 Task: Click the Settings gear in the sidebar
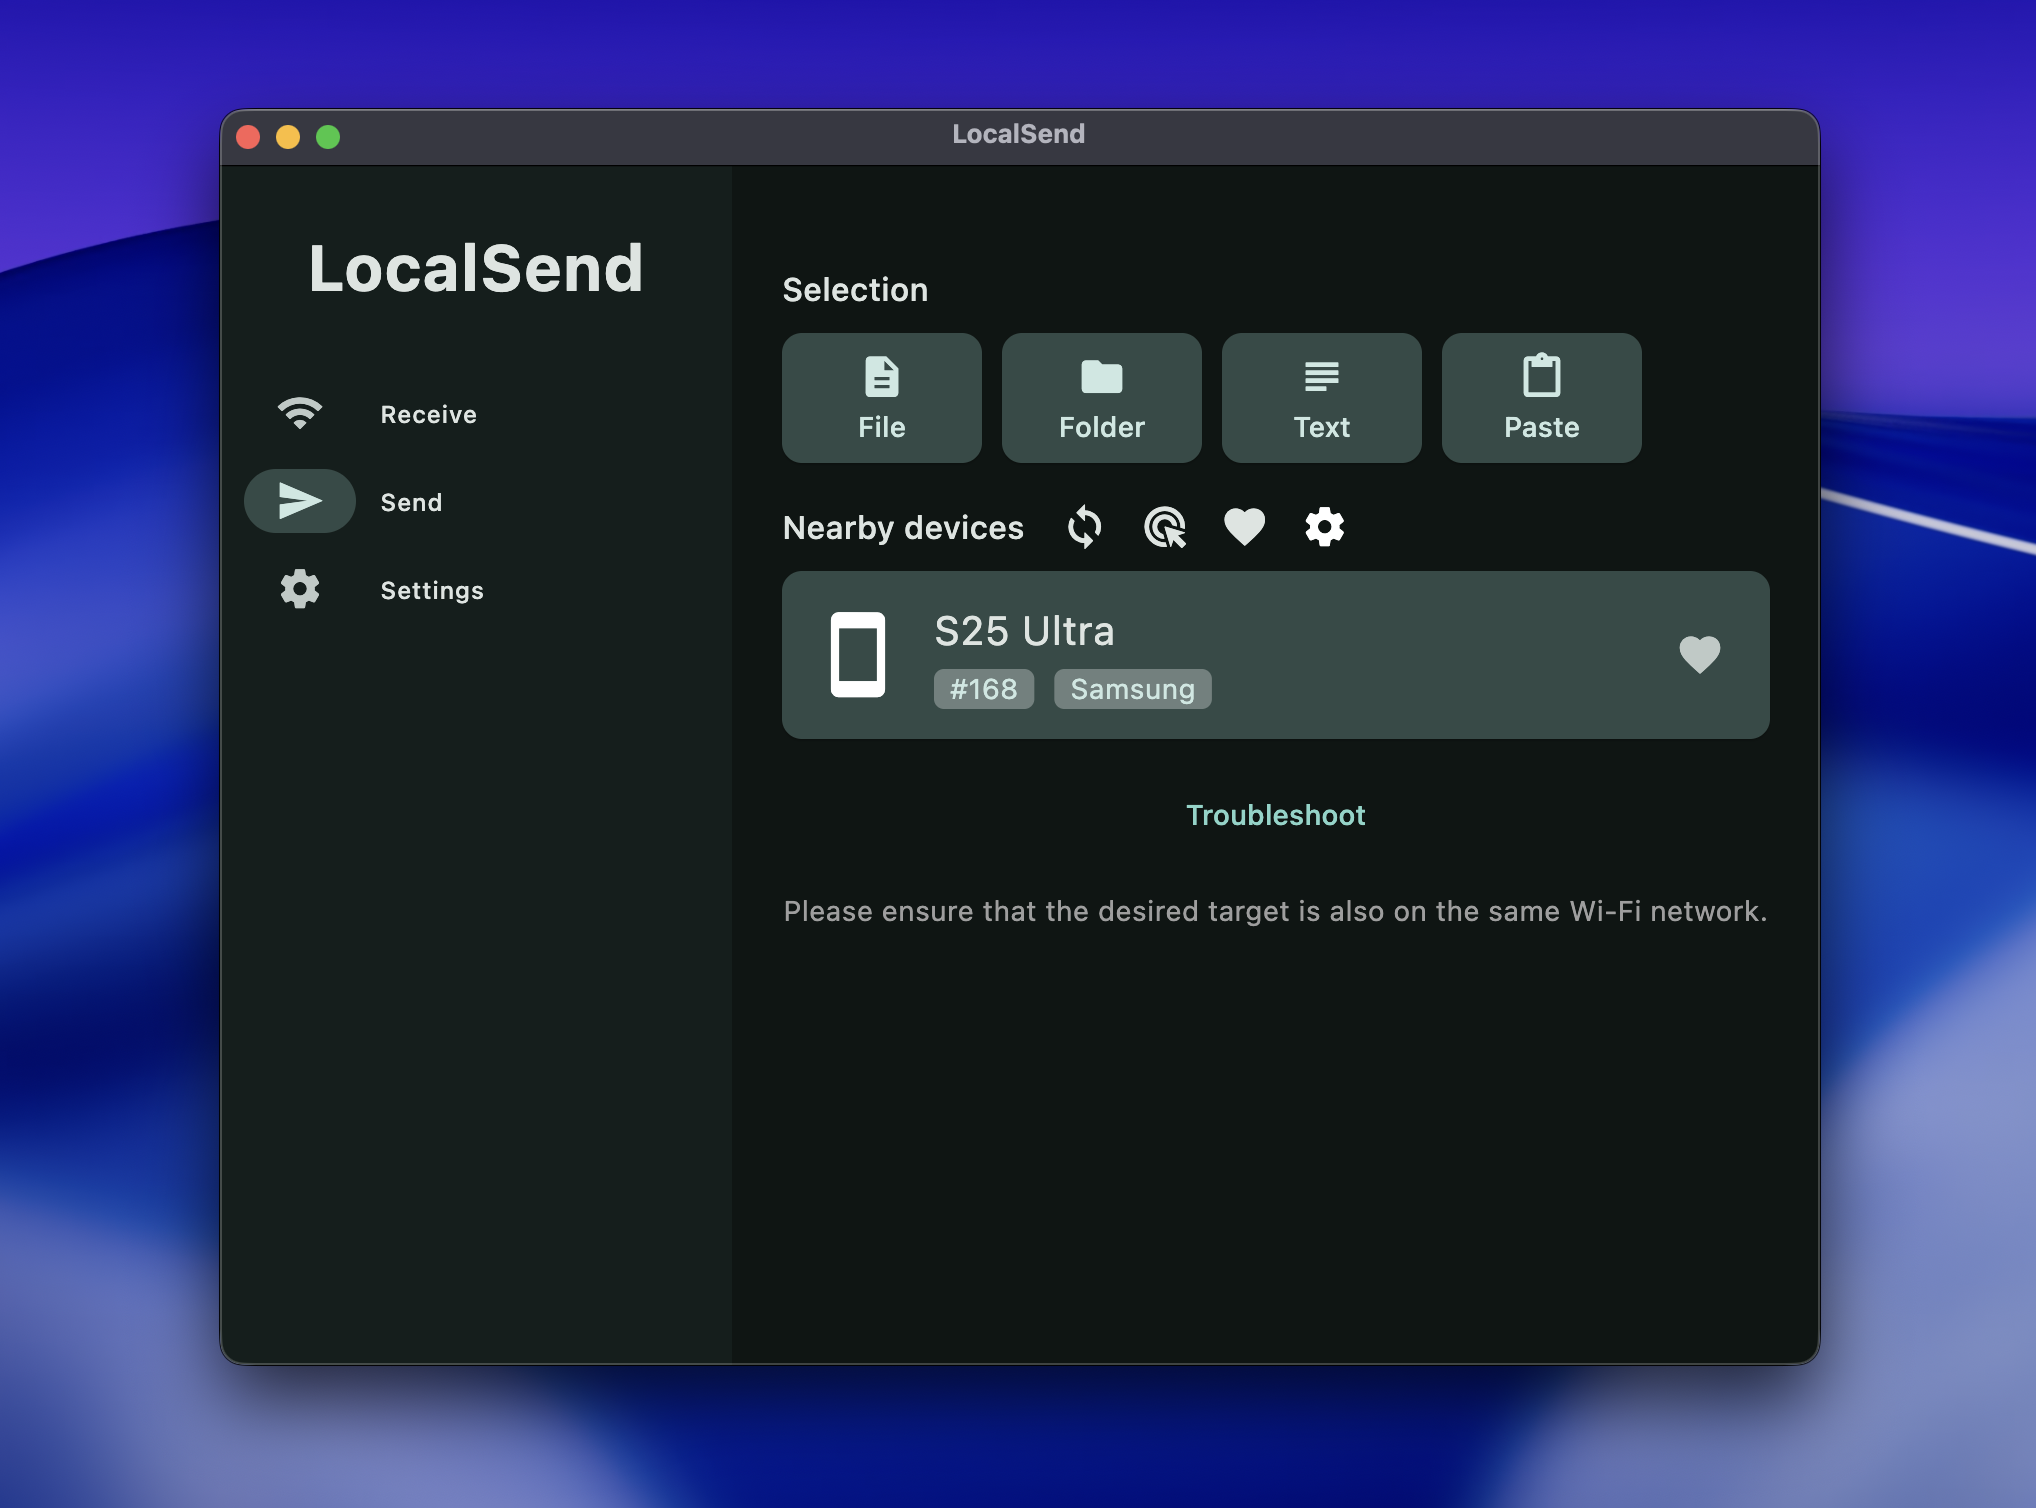tap(299, 589)
